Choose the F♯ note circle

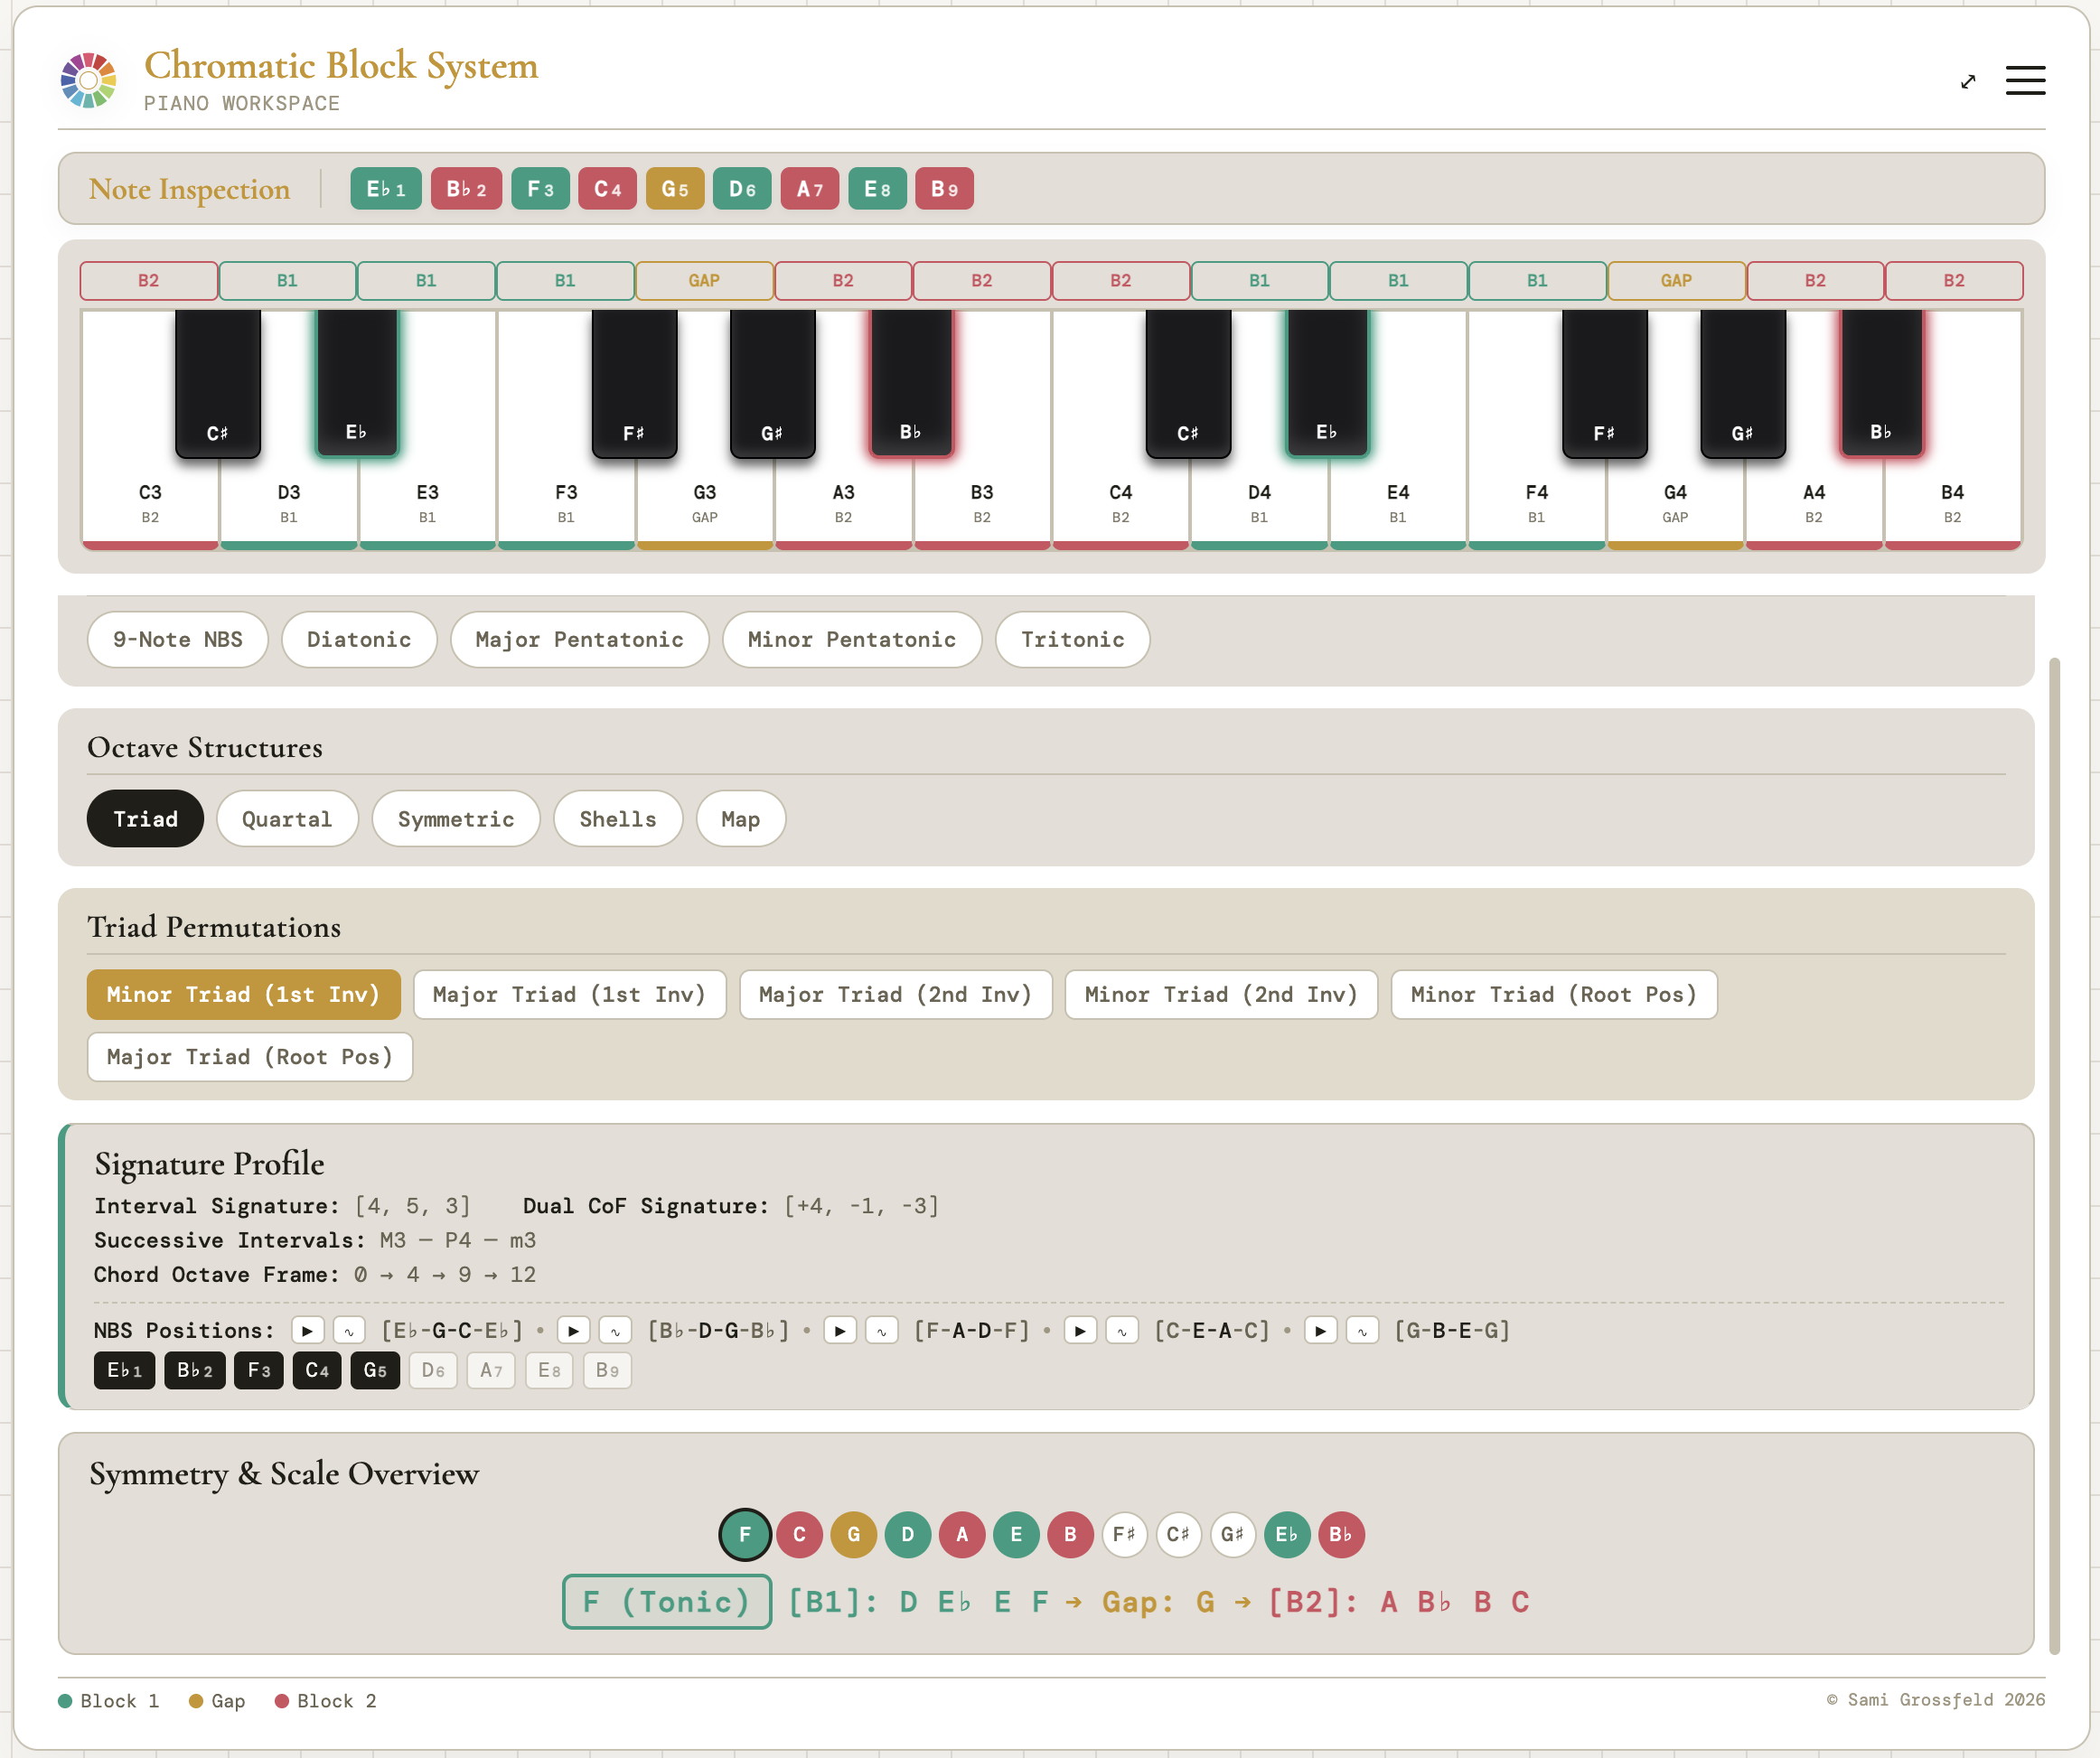1124,1534
